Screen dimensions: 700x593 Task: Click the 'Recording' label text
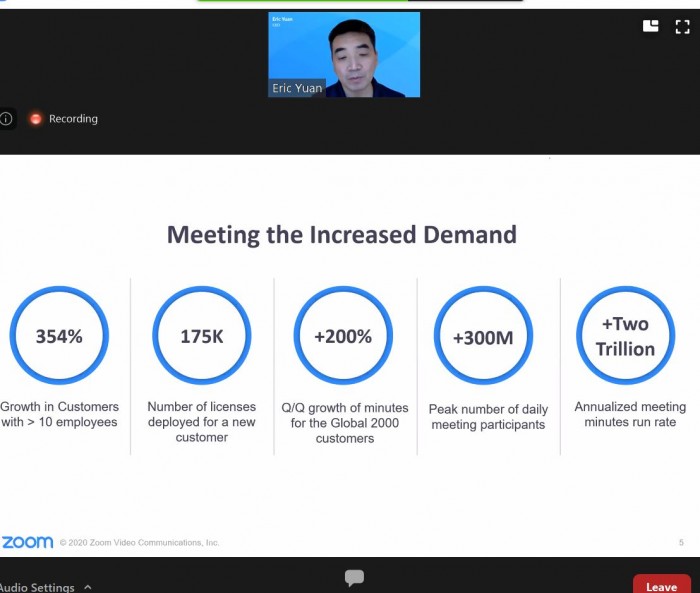[73, 119]
